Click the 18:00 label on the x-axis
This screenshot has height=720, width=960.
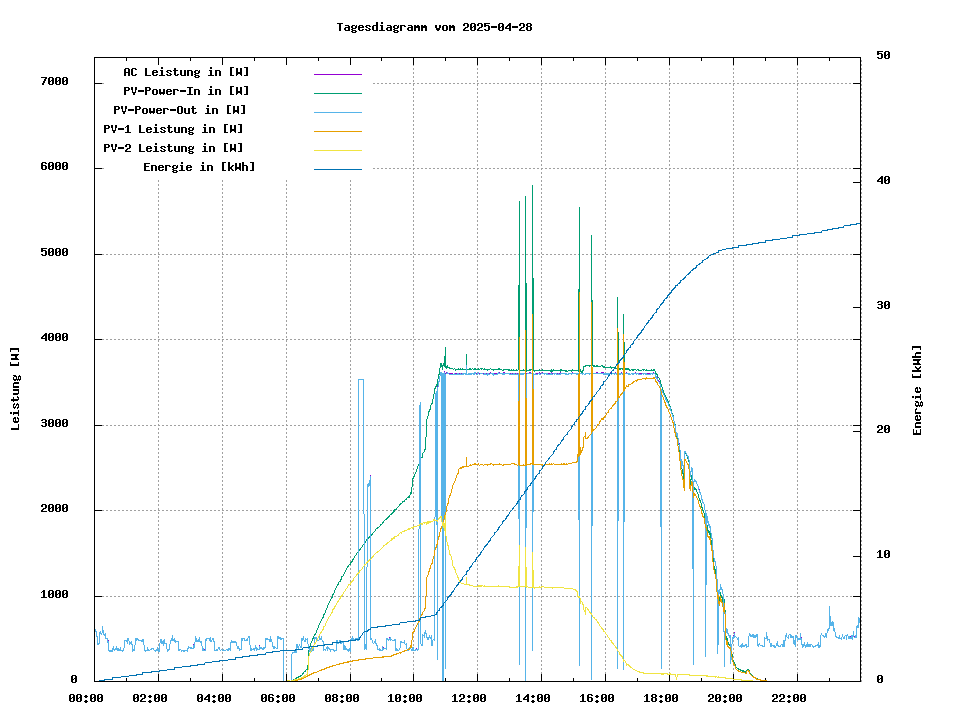(661, 698)
